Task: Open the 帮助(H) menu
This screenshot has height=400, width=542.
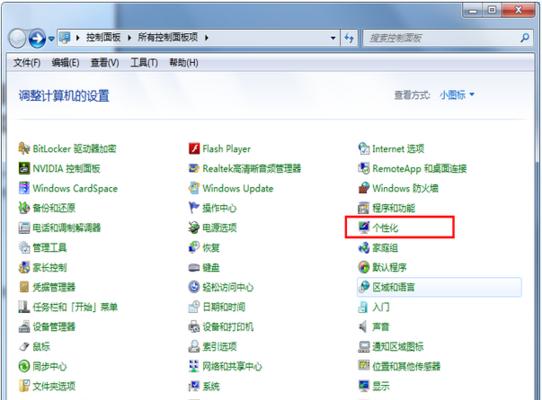Action: click(x=184, y=63)
